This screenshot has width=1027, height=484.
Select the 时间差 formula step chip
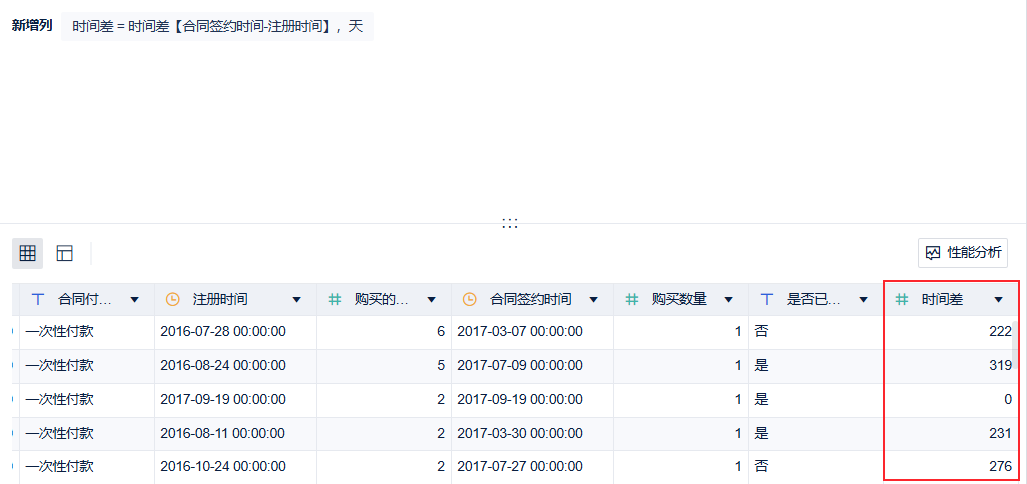217,26
